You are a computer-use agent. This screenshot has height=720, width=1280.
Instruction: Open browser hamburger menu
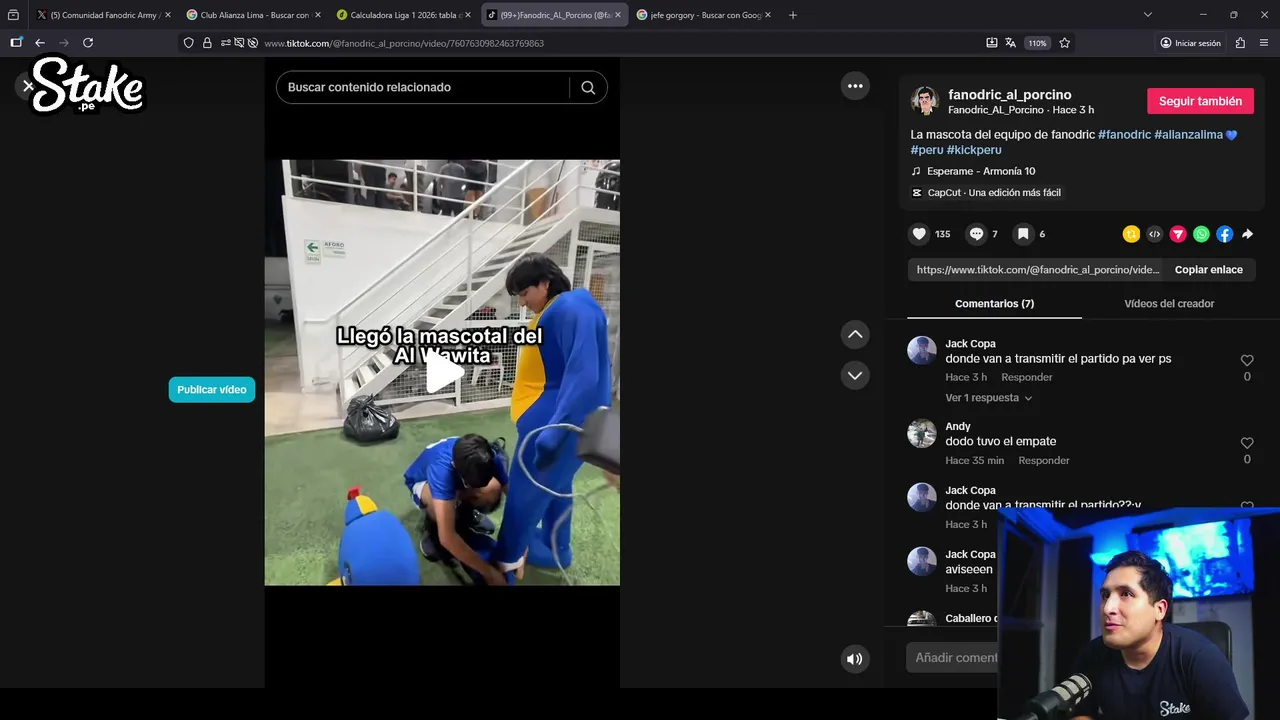(x=1264, y=43)
